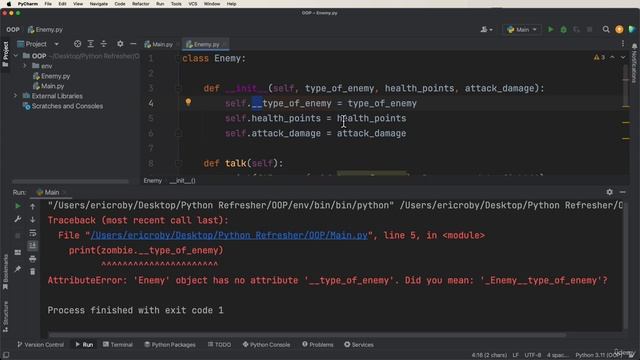The image size is (640, 360).
Task: Toggle the Bookmarks side stripe button
Action: [5, 272]
